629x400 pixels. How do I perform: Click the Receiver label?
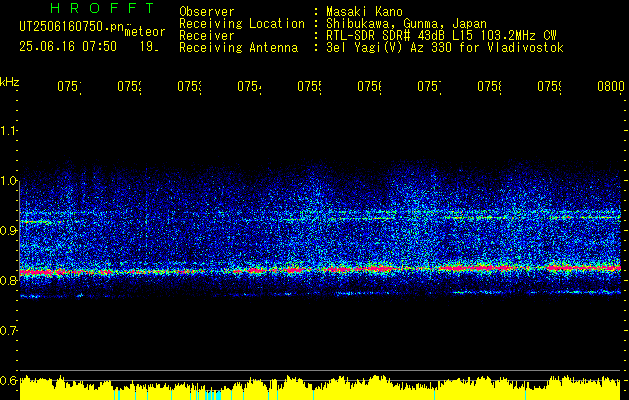coord(207,36)
